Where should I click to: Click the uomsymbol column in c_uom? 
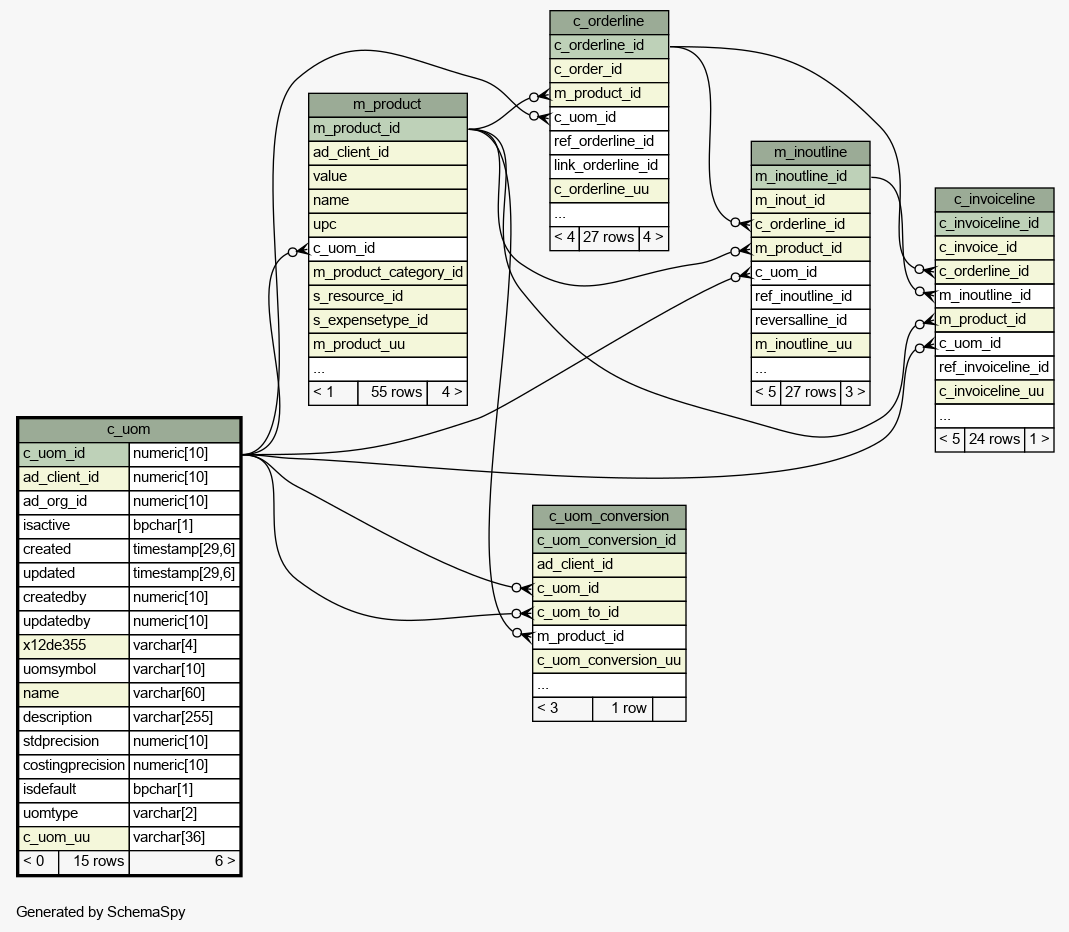click(x=74, y=670)
